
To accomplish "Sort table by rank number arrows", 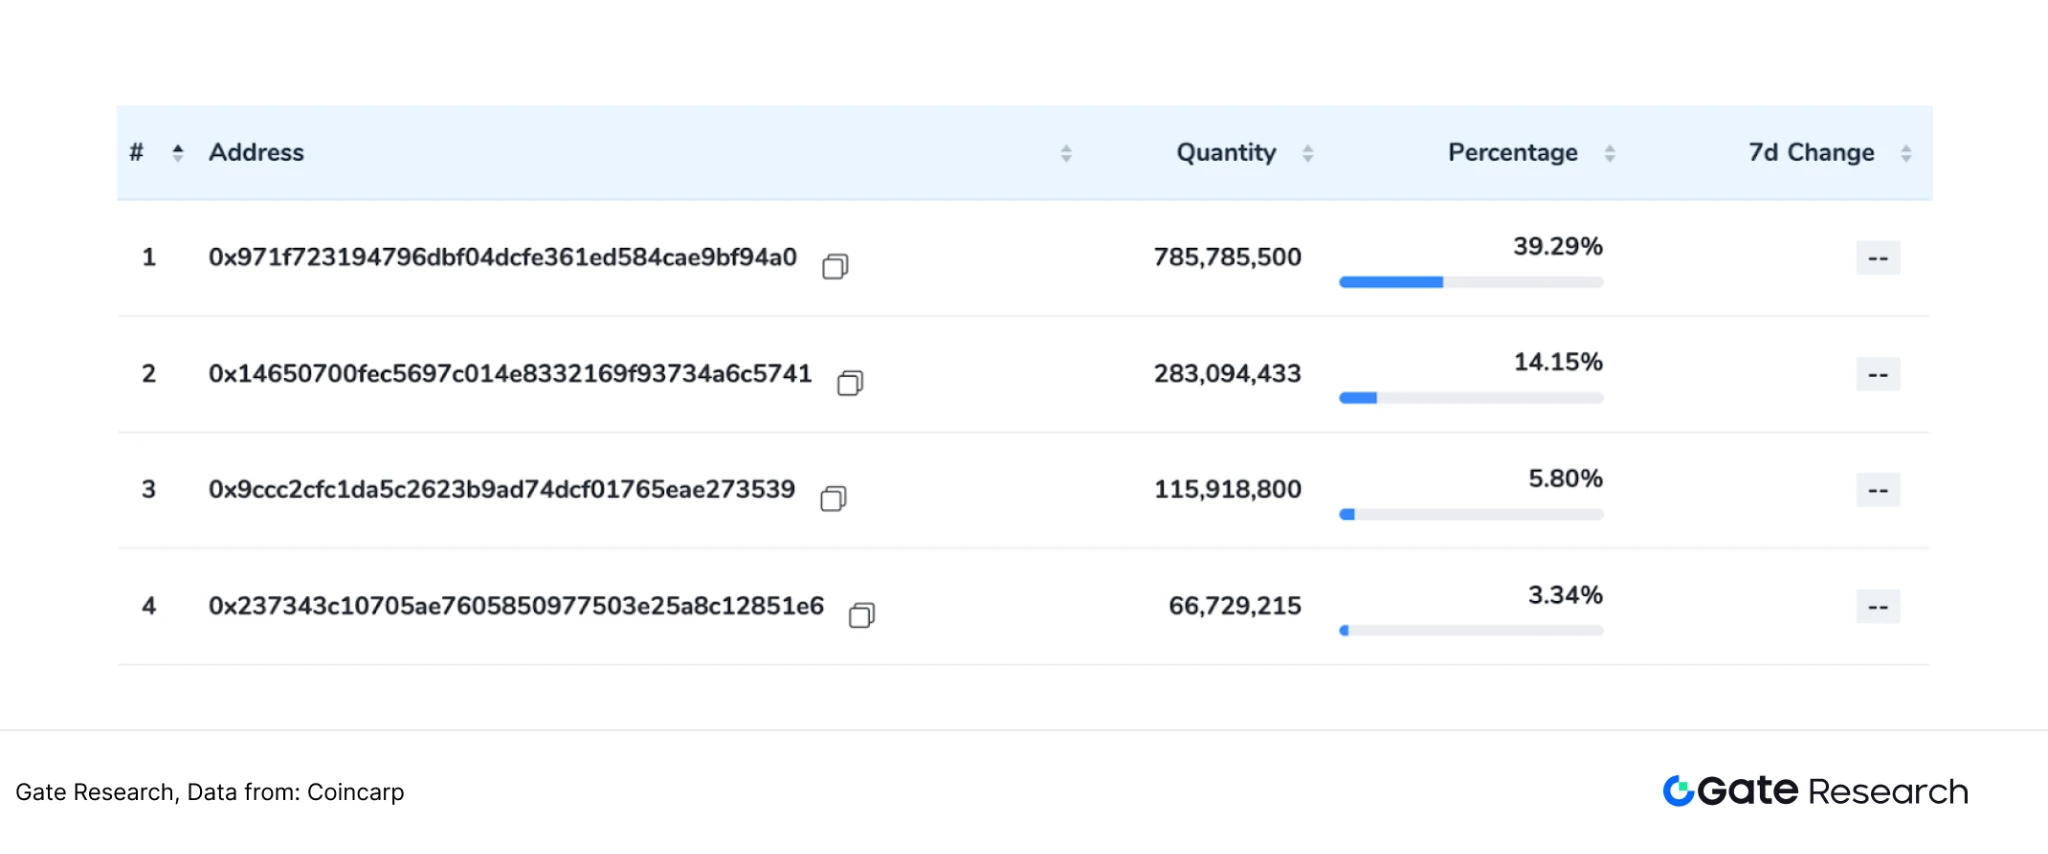I will pos(178,153).
